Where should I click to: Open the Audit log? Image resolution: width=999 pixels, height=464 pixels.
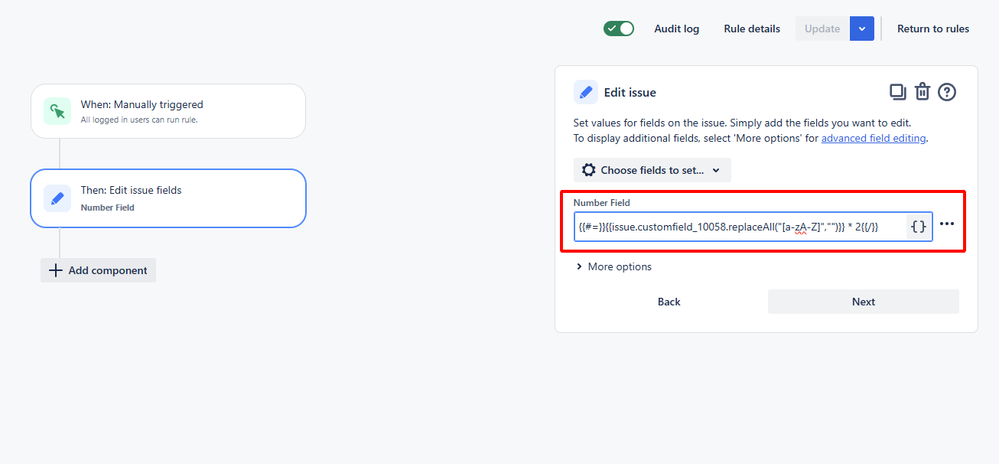[677, 29]
